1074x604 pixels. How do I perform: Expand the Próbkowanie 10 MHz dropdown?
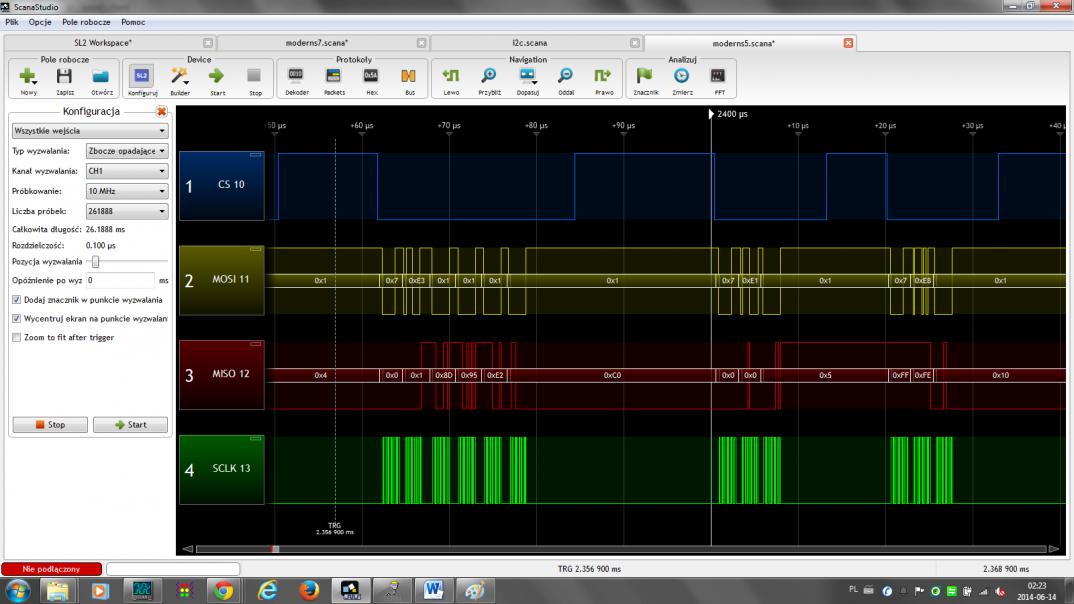click(x=126, y=191)
